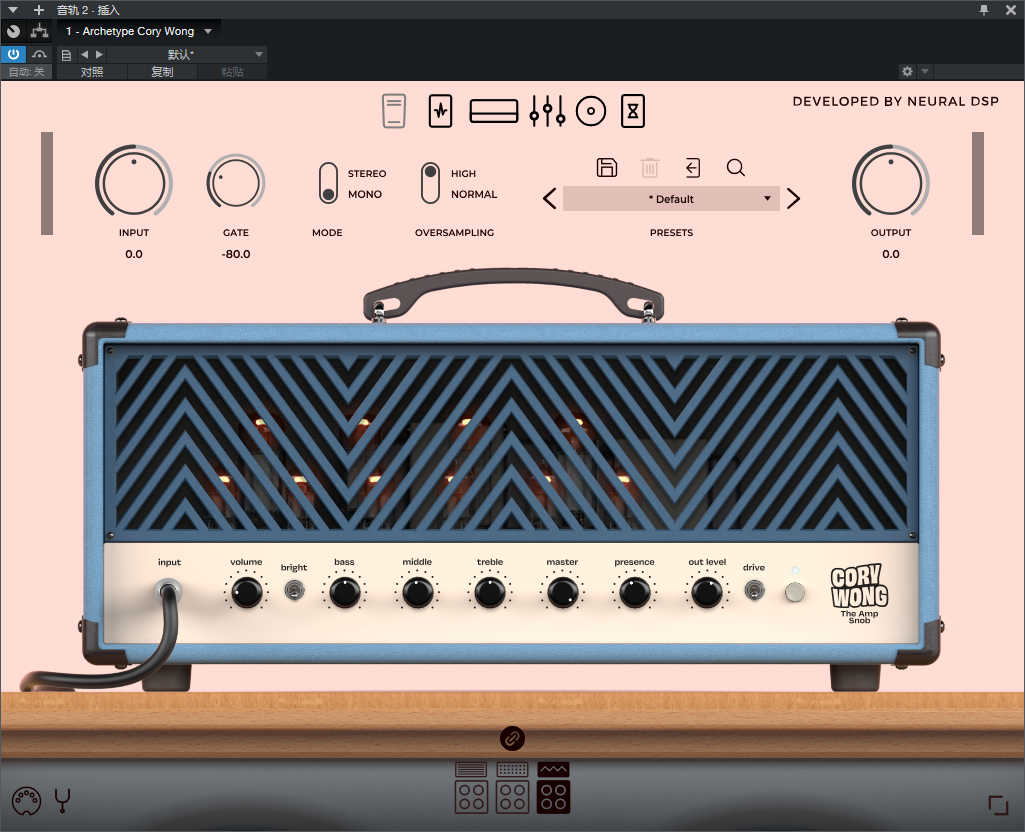The height and width of the screenshot is (832, 1025).
Task: Expand the arrow next to settings gear
Action: pyautogui.click(x=924, y=71)
